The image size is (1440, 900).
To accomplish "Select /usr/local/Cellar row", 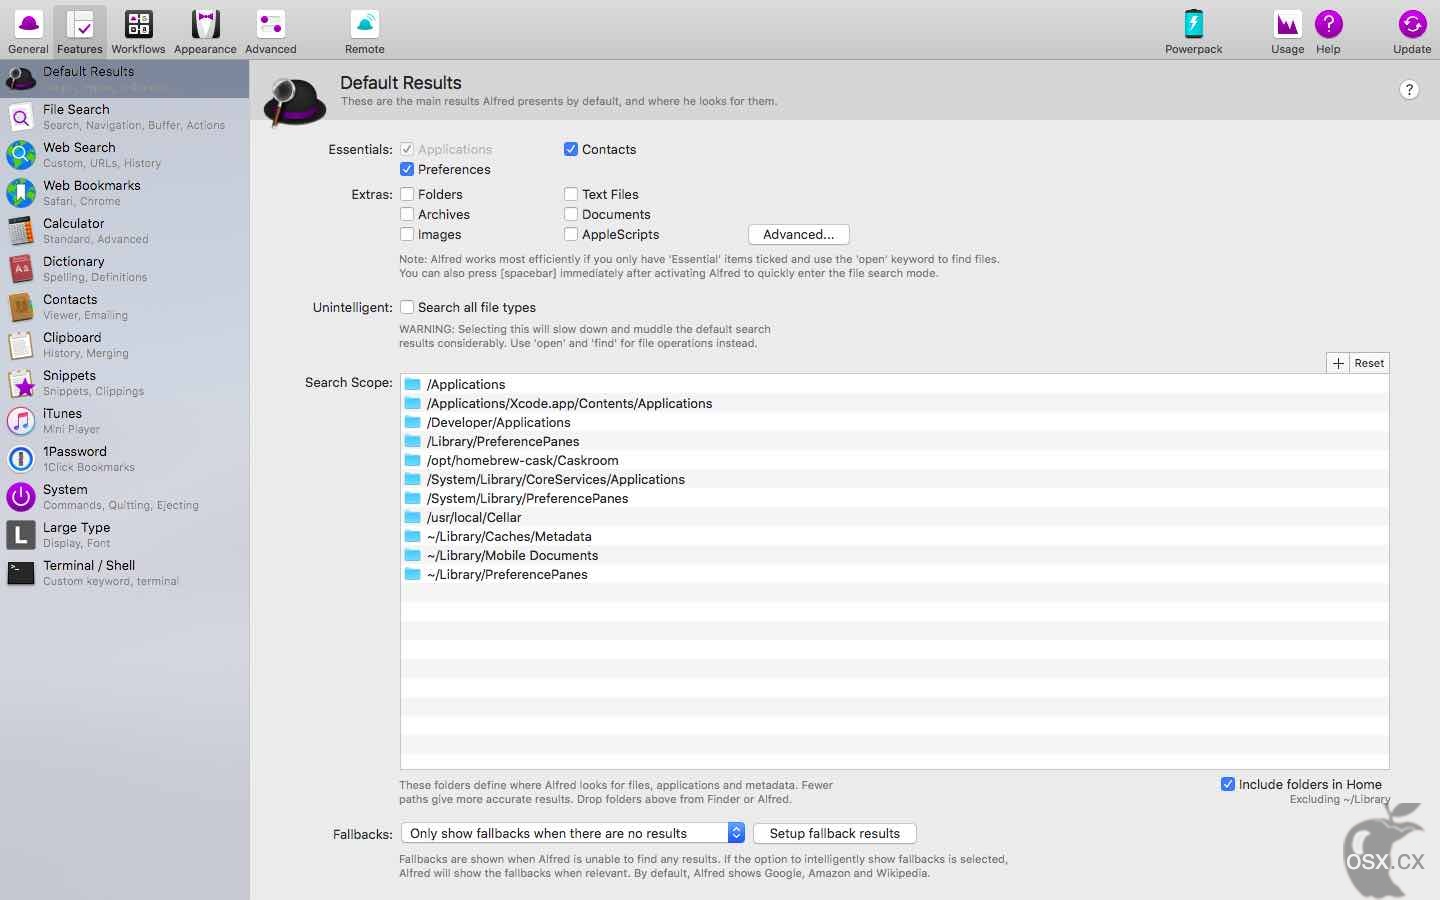I will pyautogui.click(x=894, y=517).
